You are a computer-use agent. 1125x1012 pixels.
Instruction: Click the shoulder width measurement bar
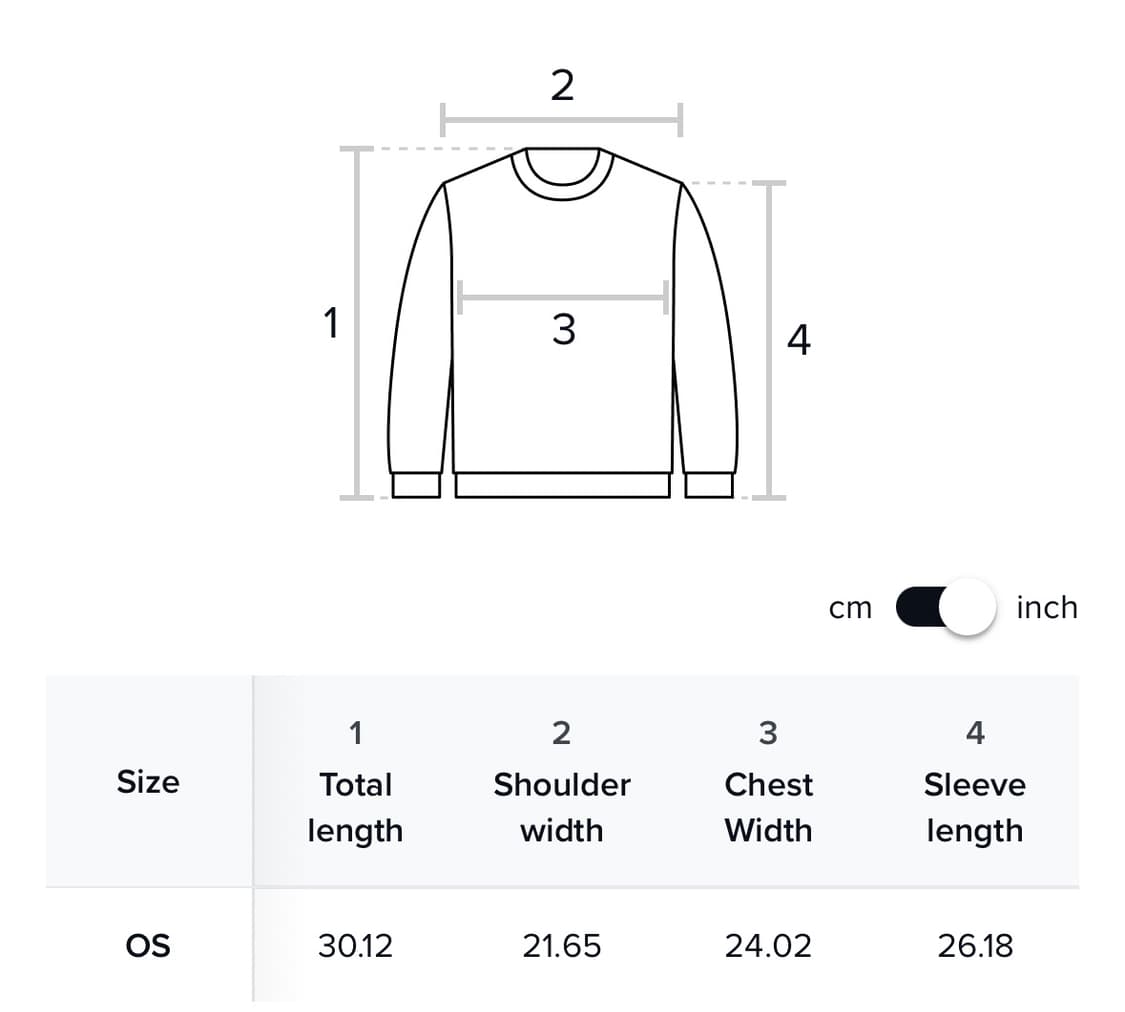[561, 120]
